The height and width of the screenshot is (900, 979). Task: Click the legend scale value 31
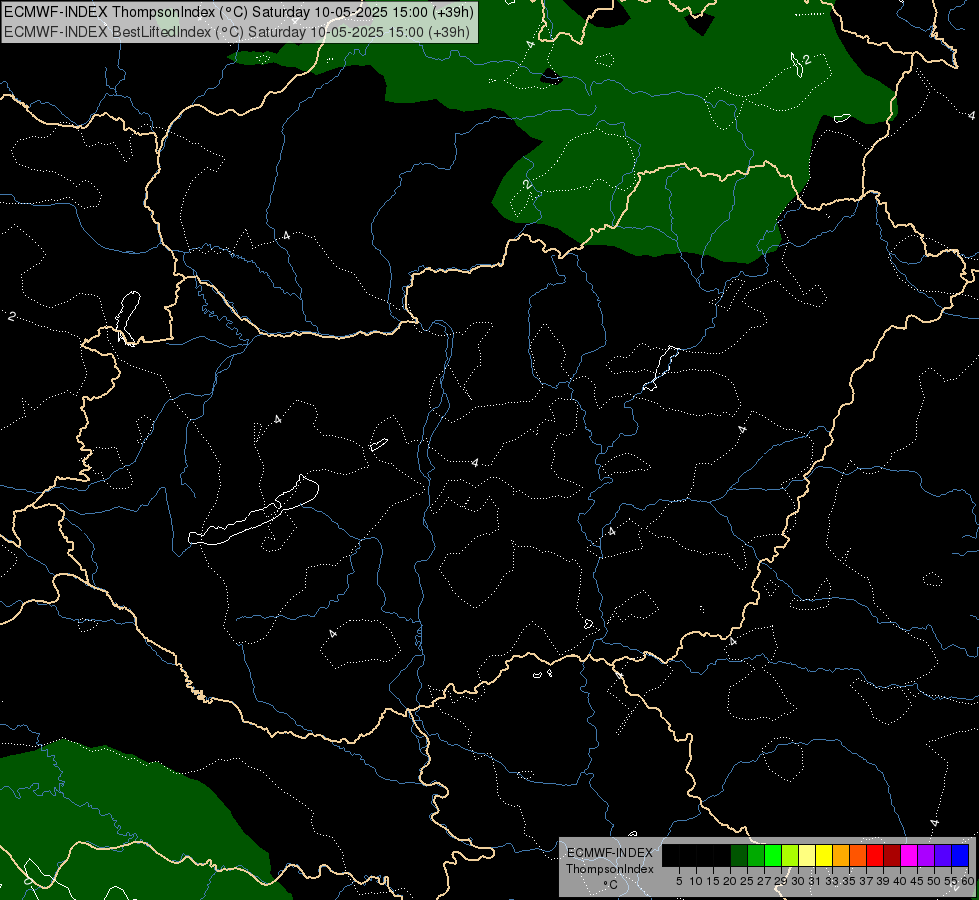click(x=815, y=881)
